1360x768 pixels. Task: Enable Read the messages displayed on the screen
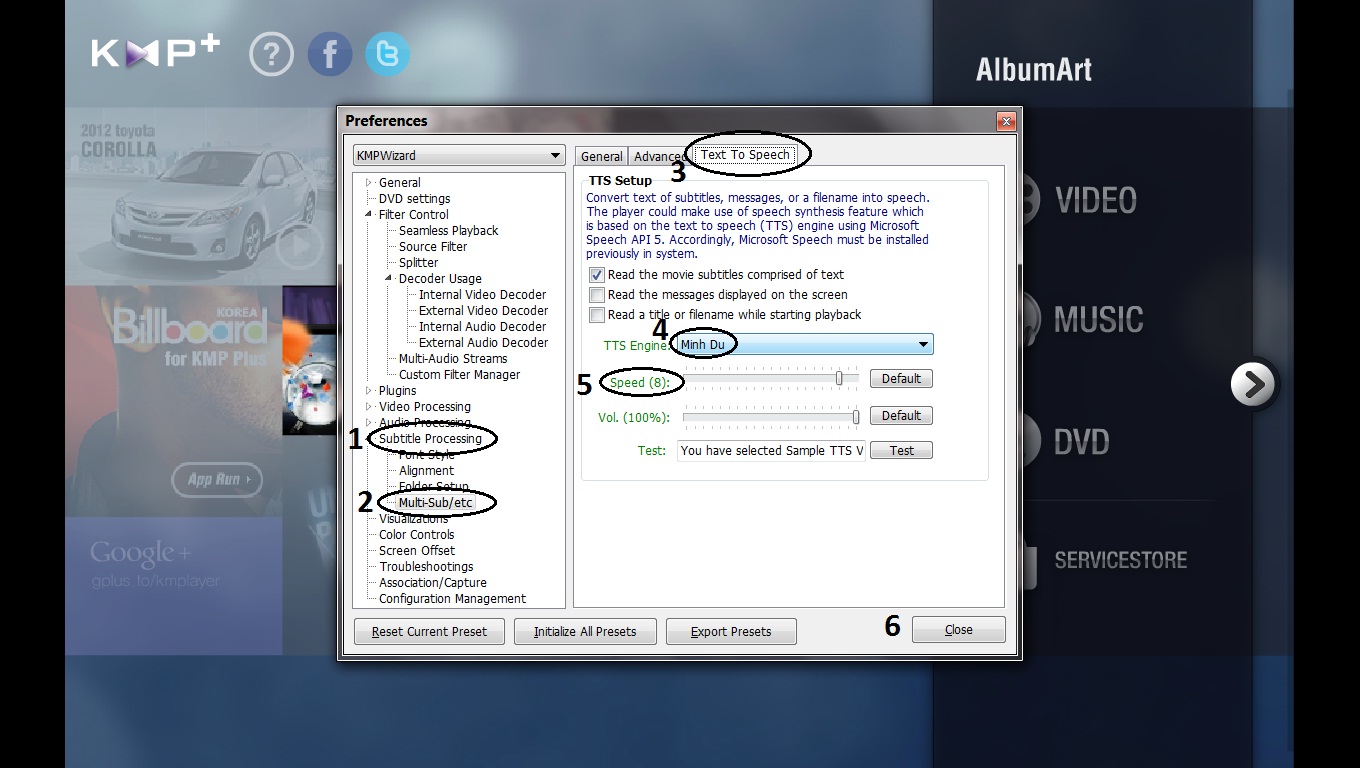tap(597, 295)
